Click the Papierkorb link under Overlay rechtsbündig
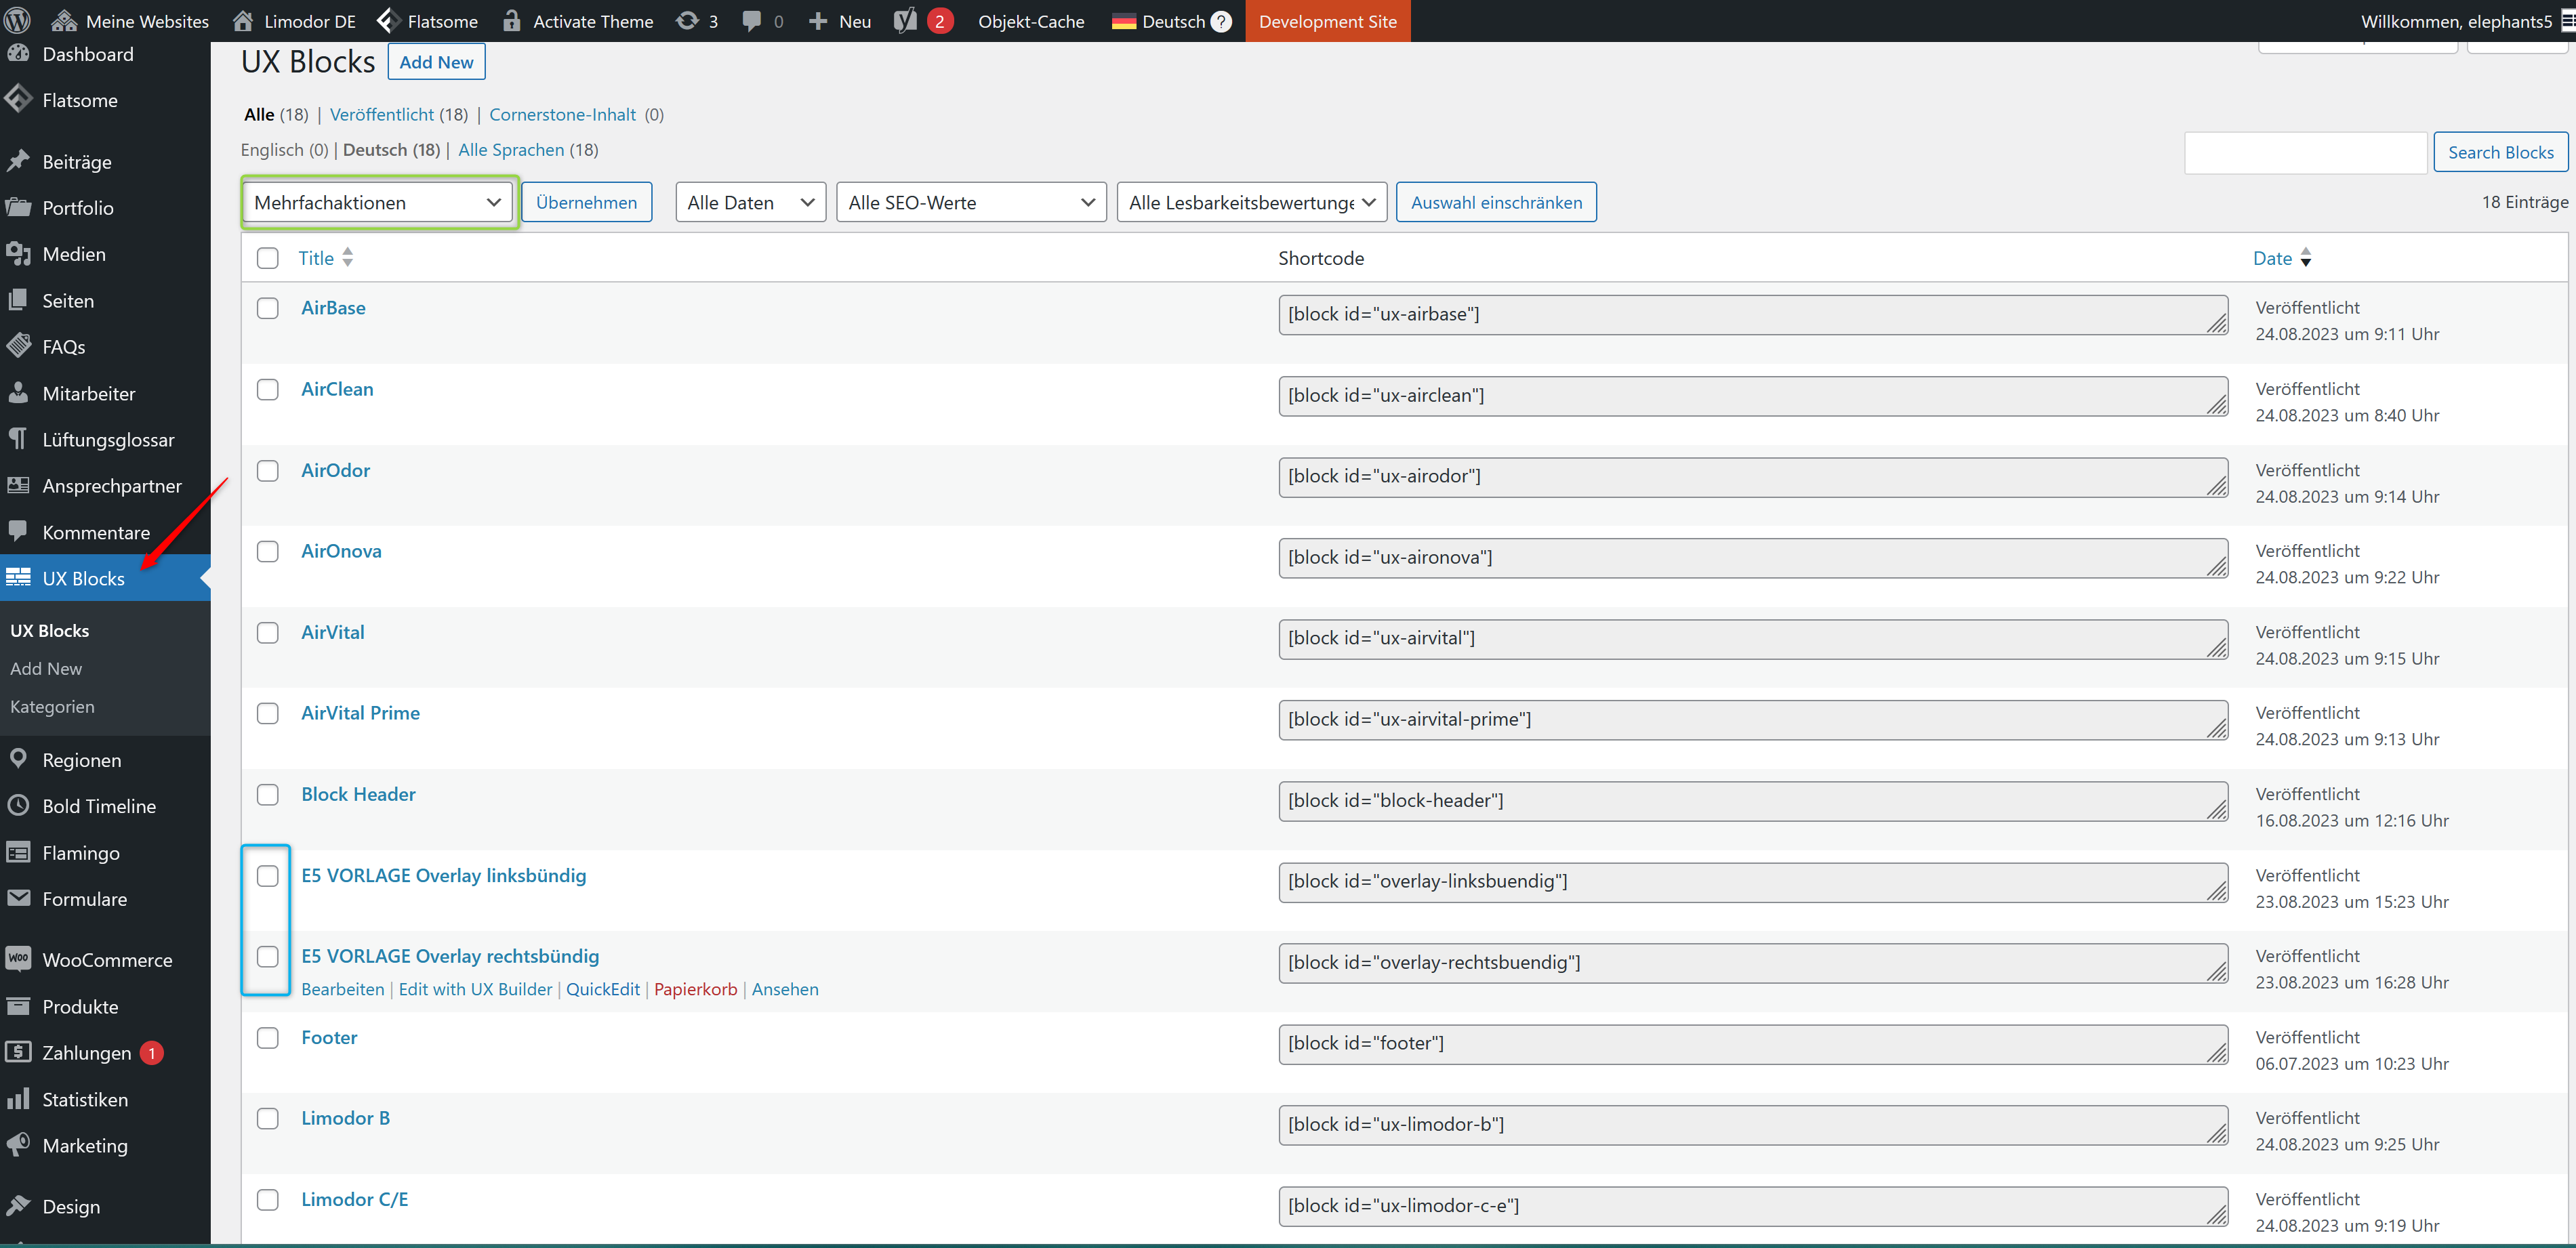Screen dimensions: 2576x1248 [695, 989]
